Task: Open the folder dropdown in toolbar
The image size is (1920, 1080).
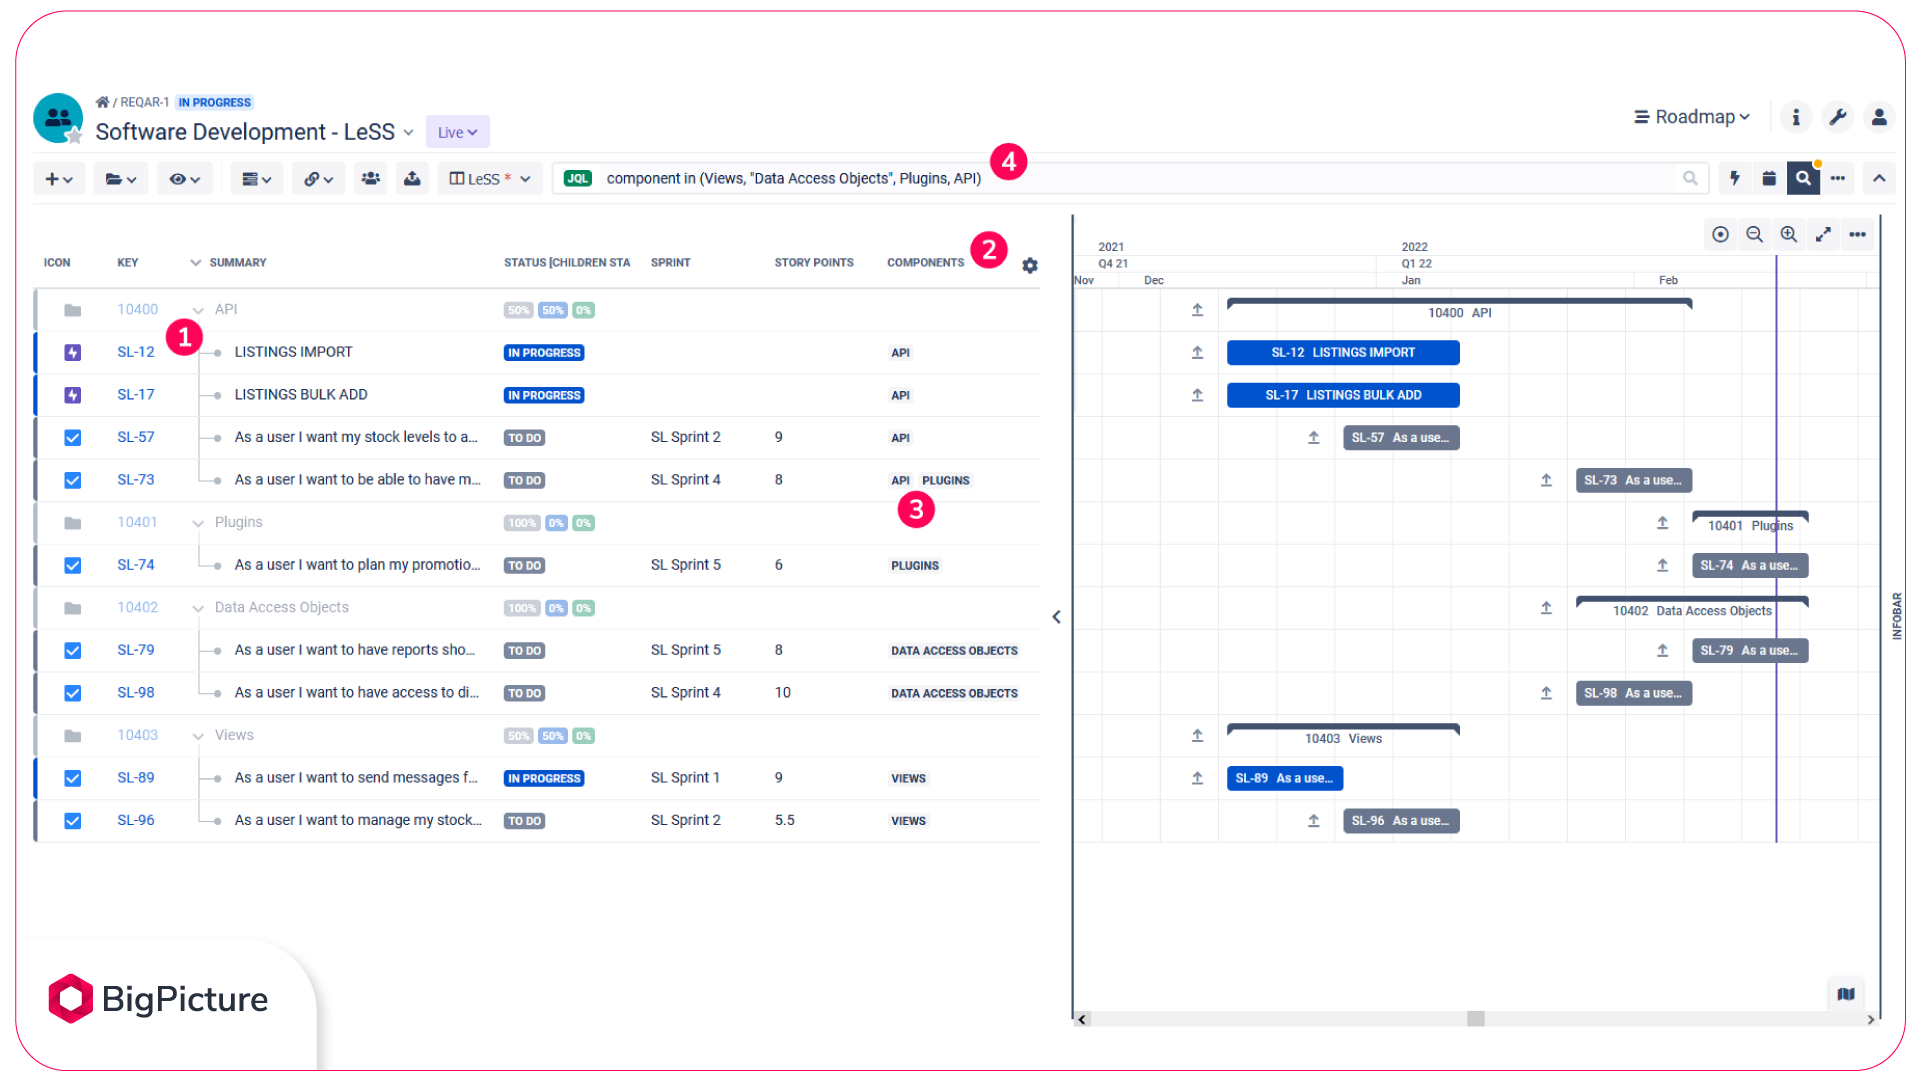Action: click(121, 179)
